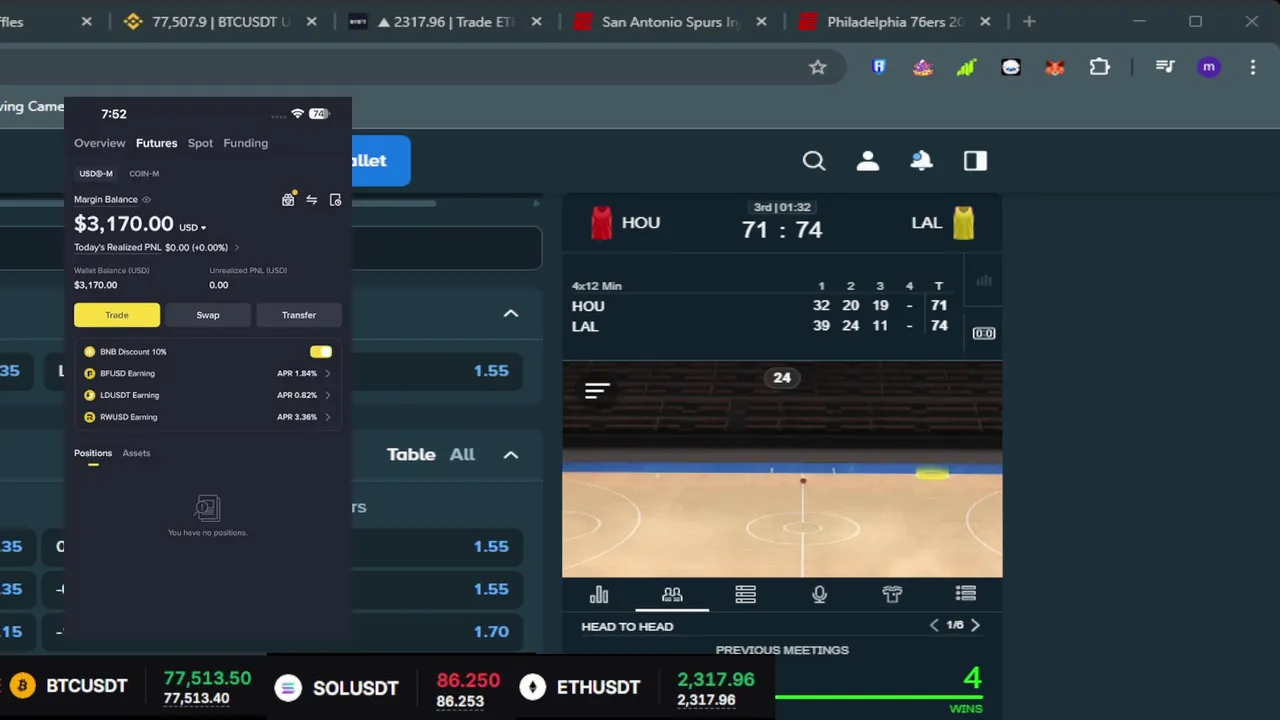The width and height of the screenshot is (1280, 720).
Task: Open the standings table icon tab
Action: click(x=745, y=595)
